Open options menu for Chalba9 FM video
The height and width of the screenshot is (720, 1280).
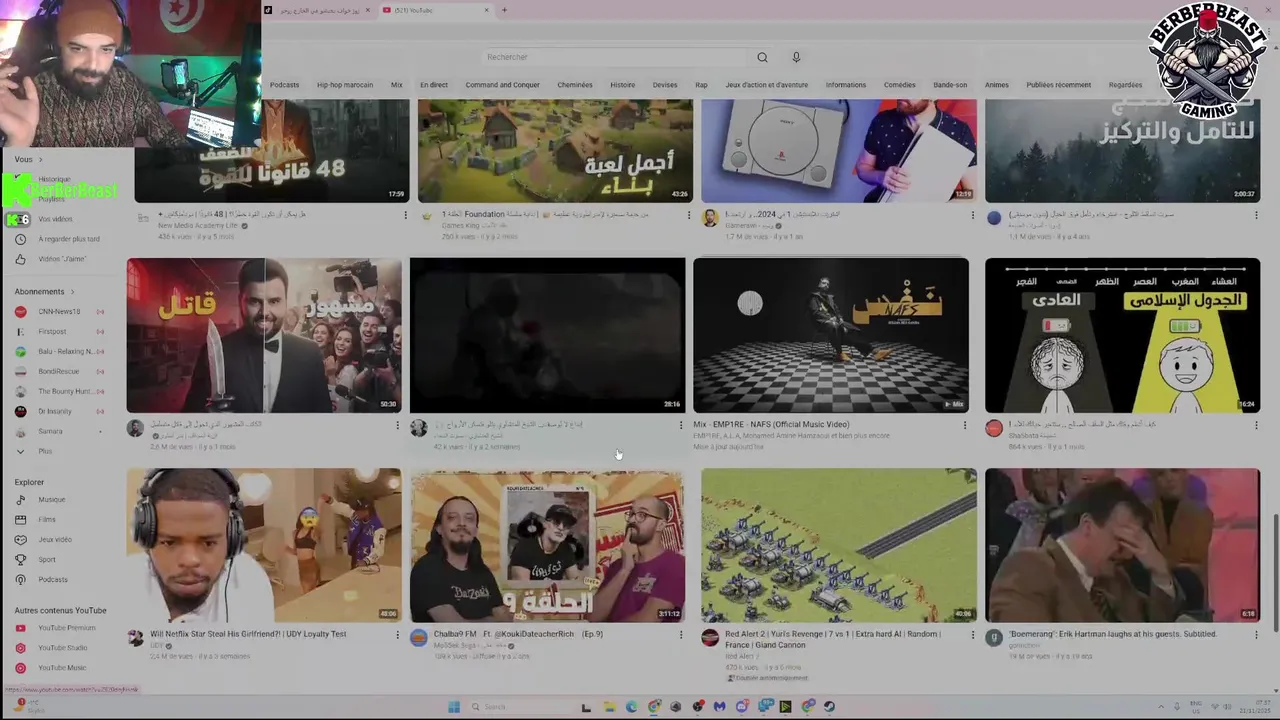[x=681, y=634]
